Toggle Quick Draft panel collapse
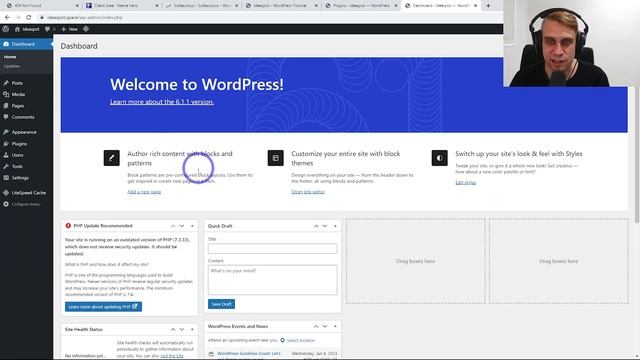The height and width of the screenshot is (360, 640). pos(335,226)
